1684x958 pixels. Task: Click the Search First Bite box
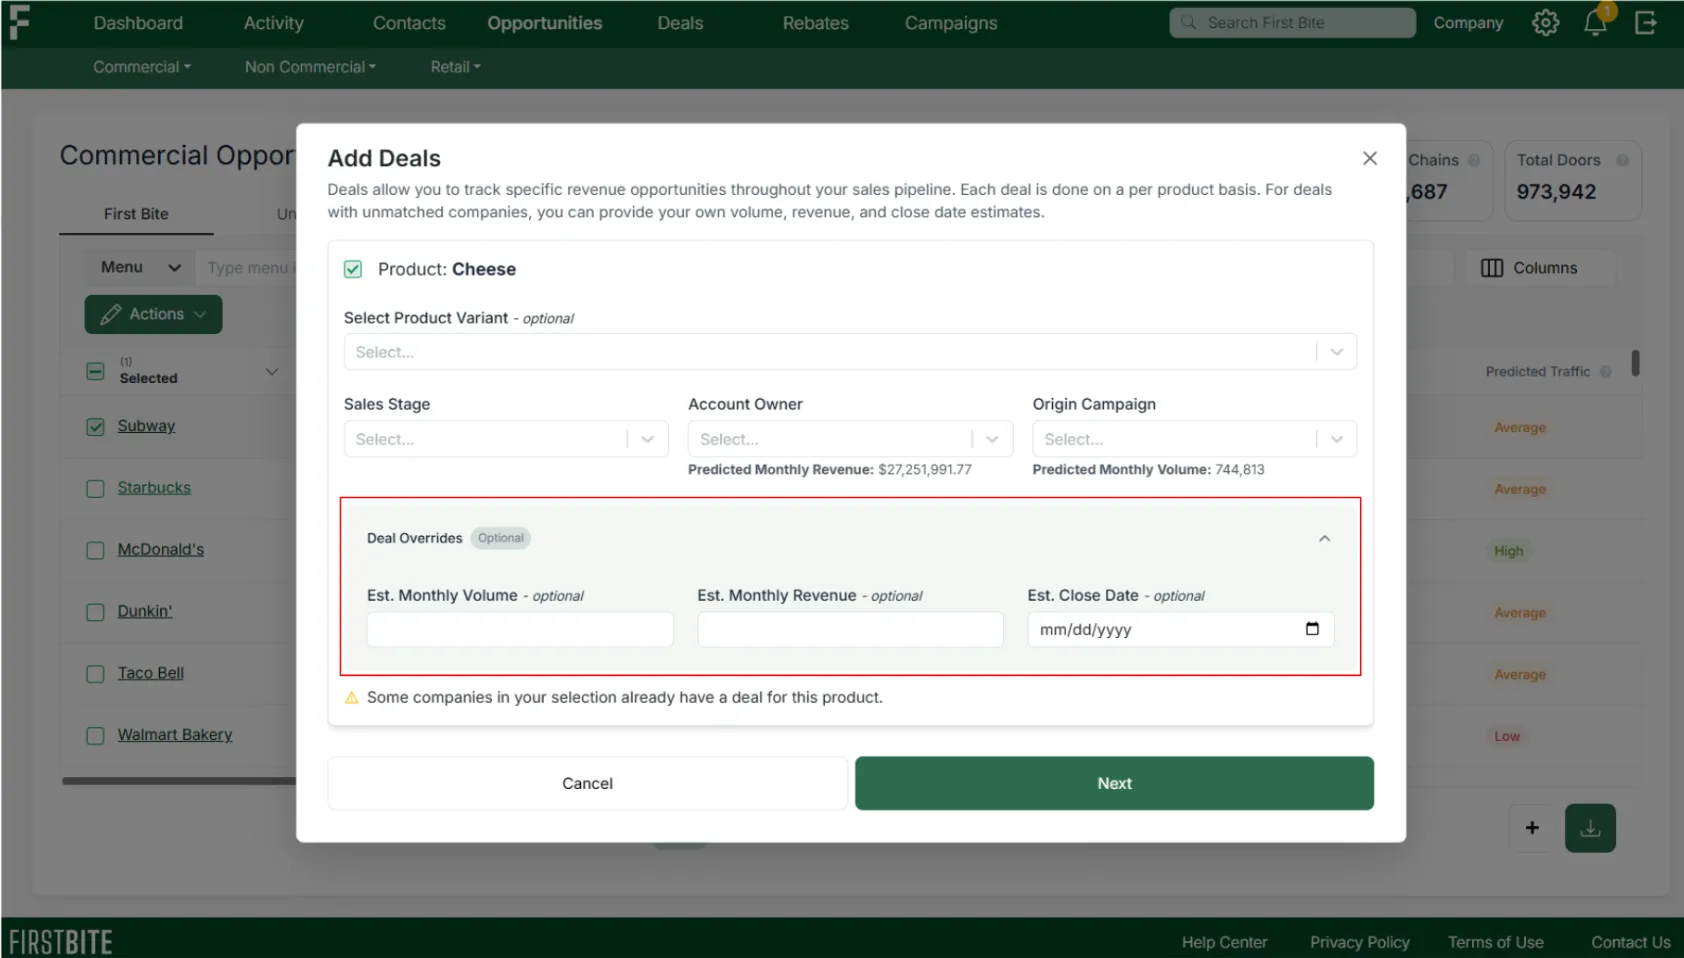1292,22
